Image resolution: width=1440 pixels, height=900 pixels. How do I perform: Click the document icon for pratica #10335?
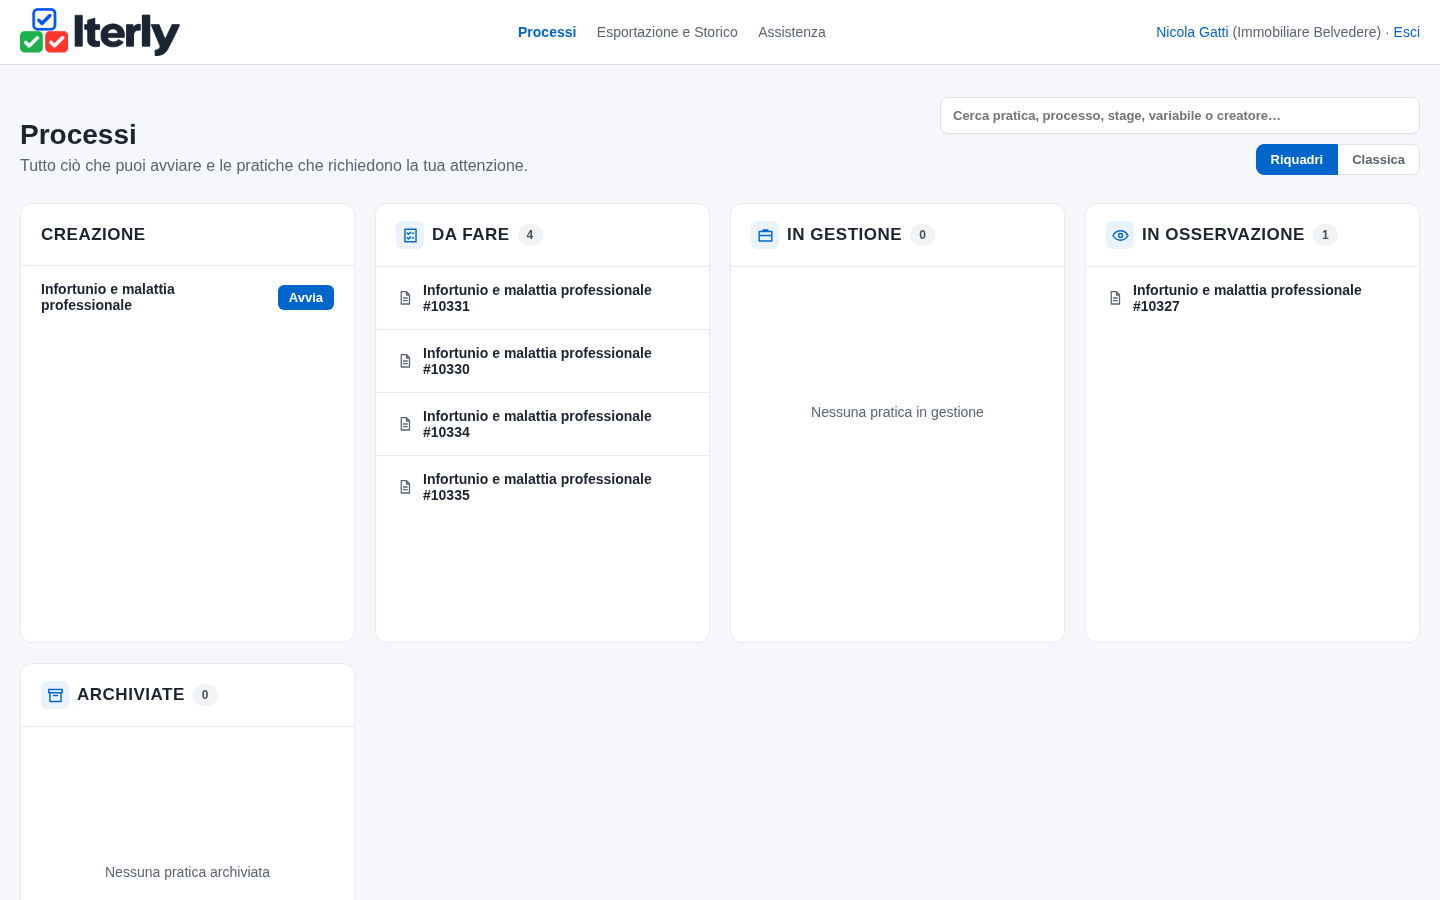(x=405, y=487)
